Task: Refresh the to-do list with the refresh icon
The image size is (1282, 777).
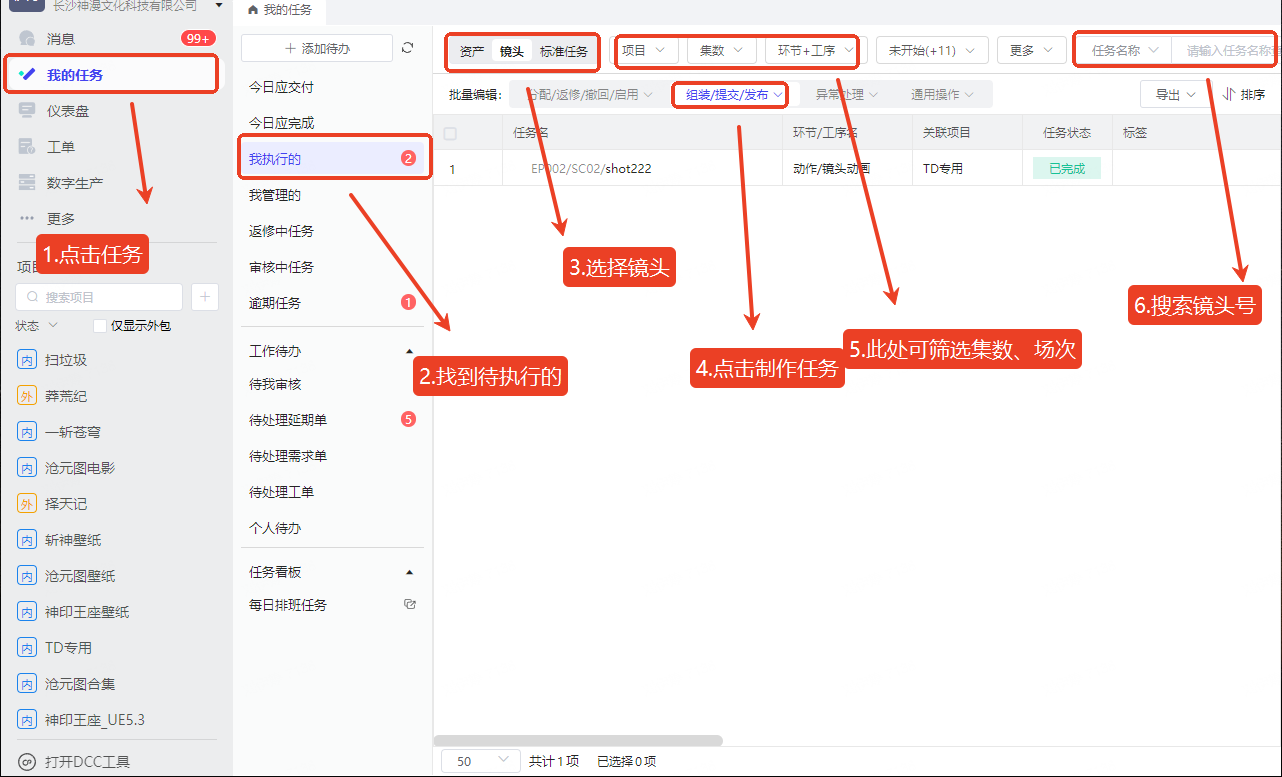Action: (x=407, y=48)
